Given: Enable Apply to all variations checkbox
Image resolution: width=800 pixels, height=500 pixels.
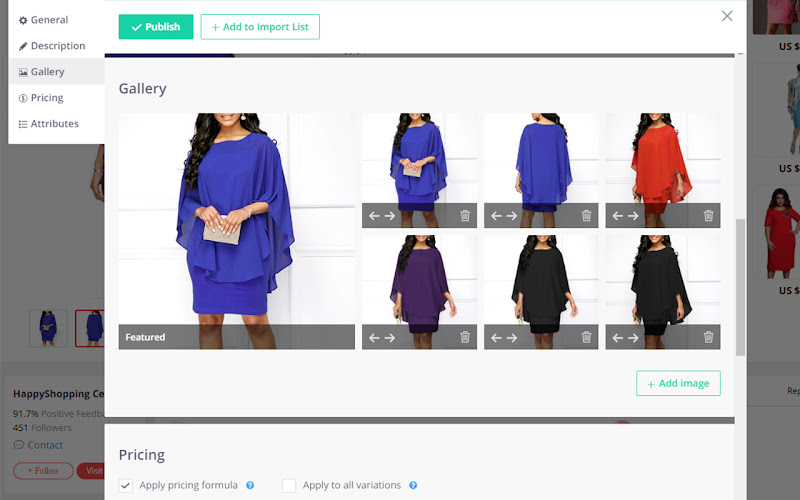Looking at the screenshot, I should [289, 485].
